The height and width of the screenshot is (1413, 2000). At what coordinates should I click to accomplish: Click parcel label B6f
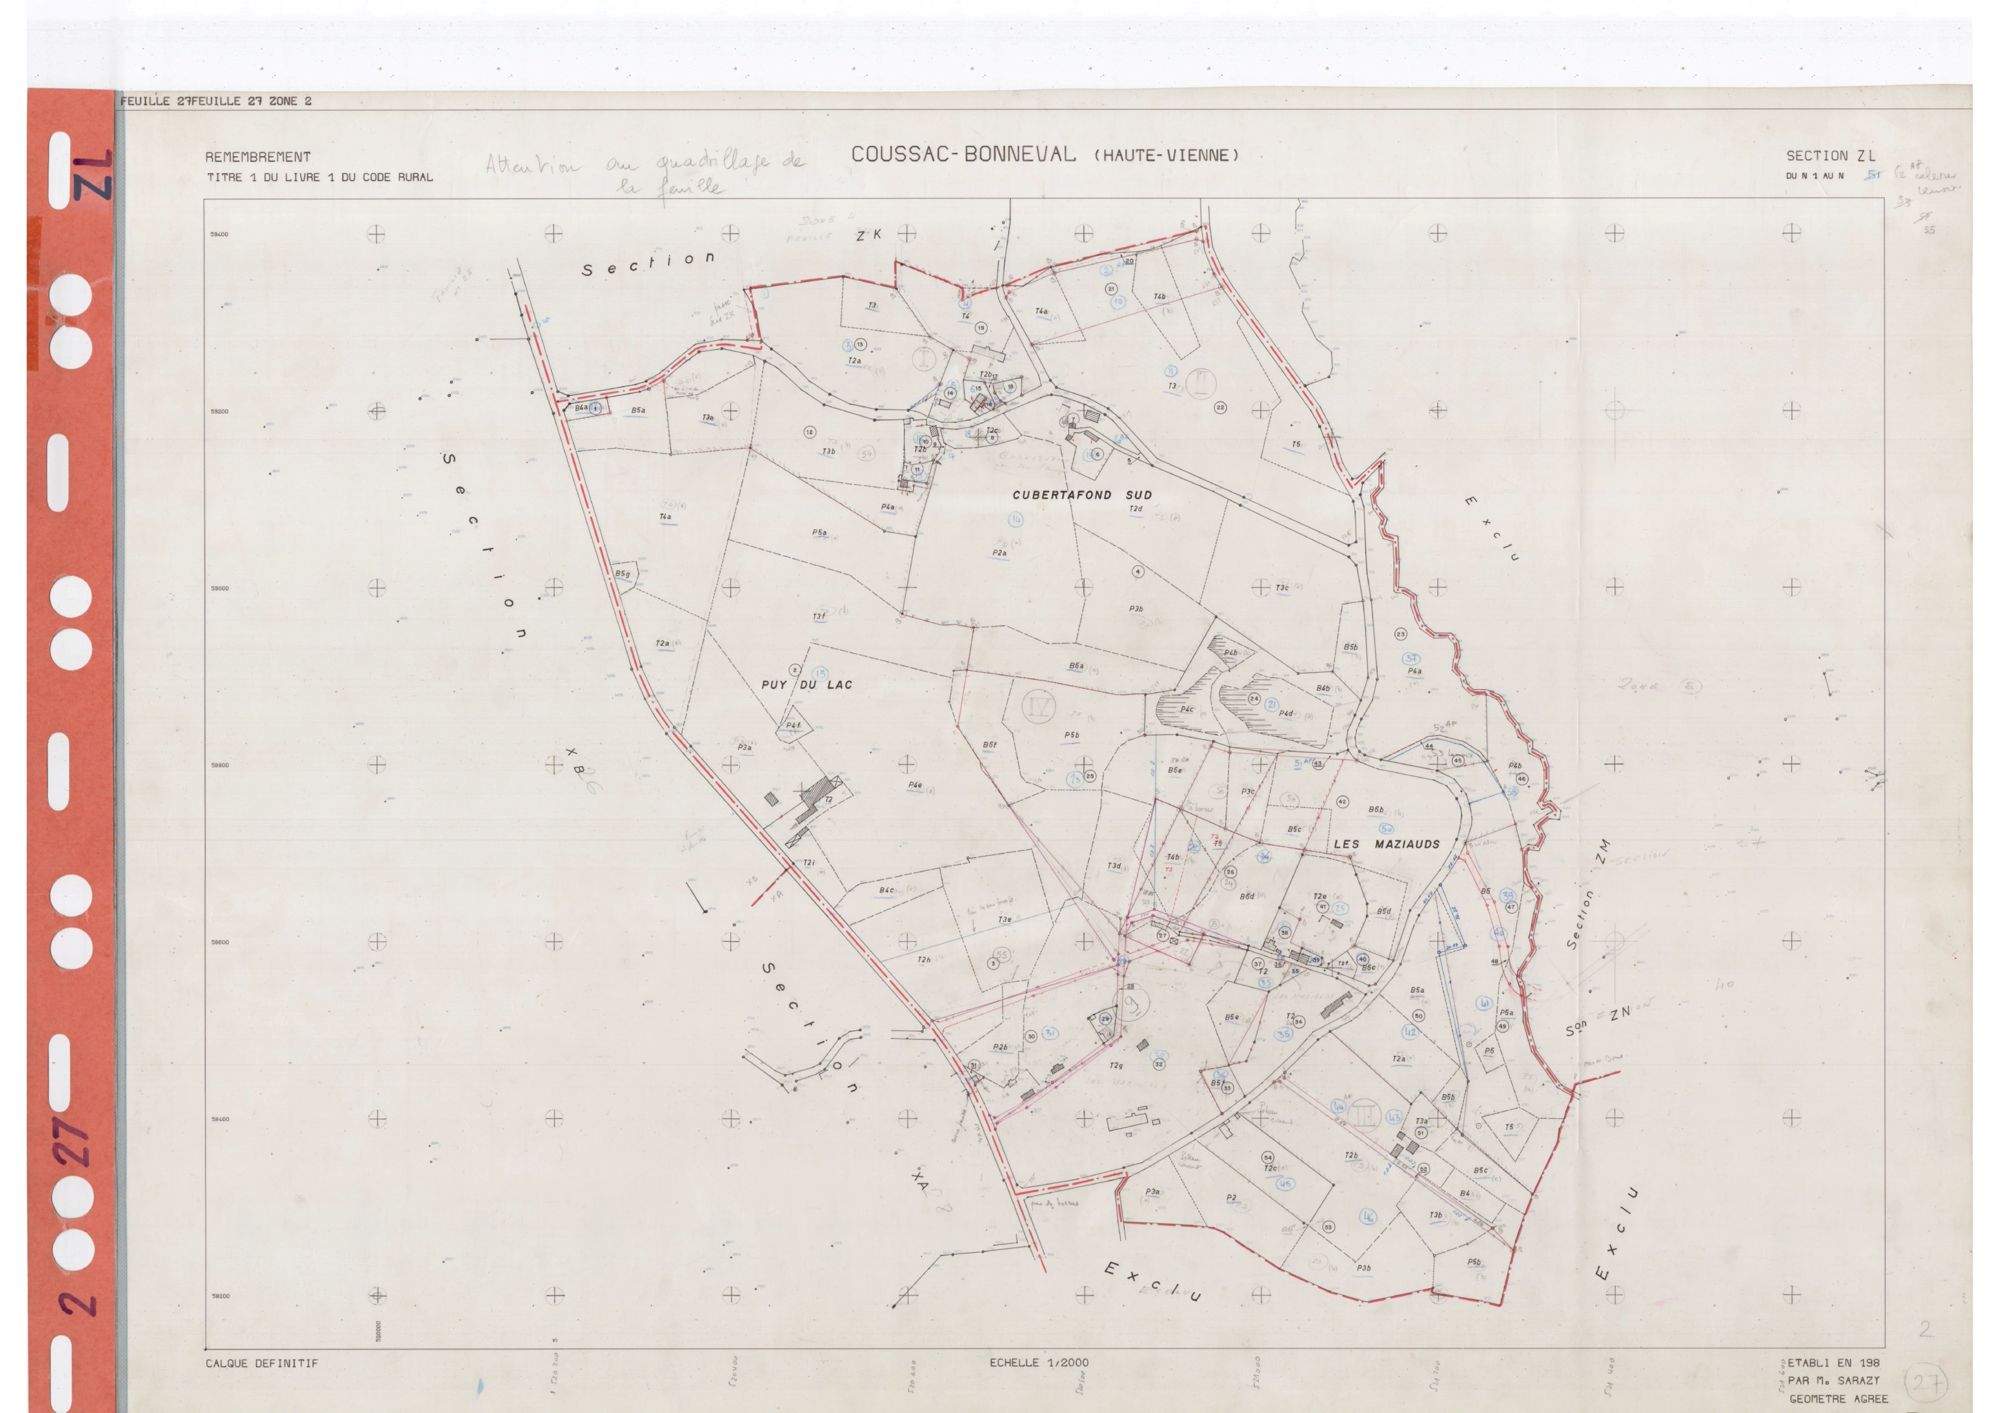(989, 744)
